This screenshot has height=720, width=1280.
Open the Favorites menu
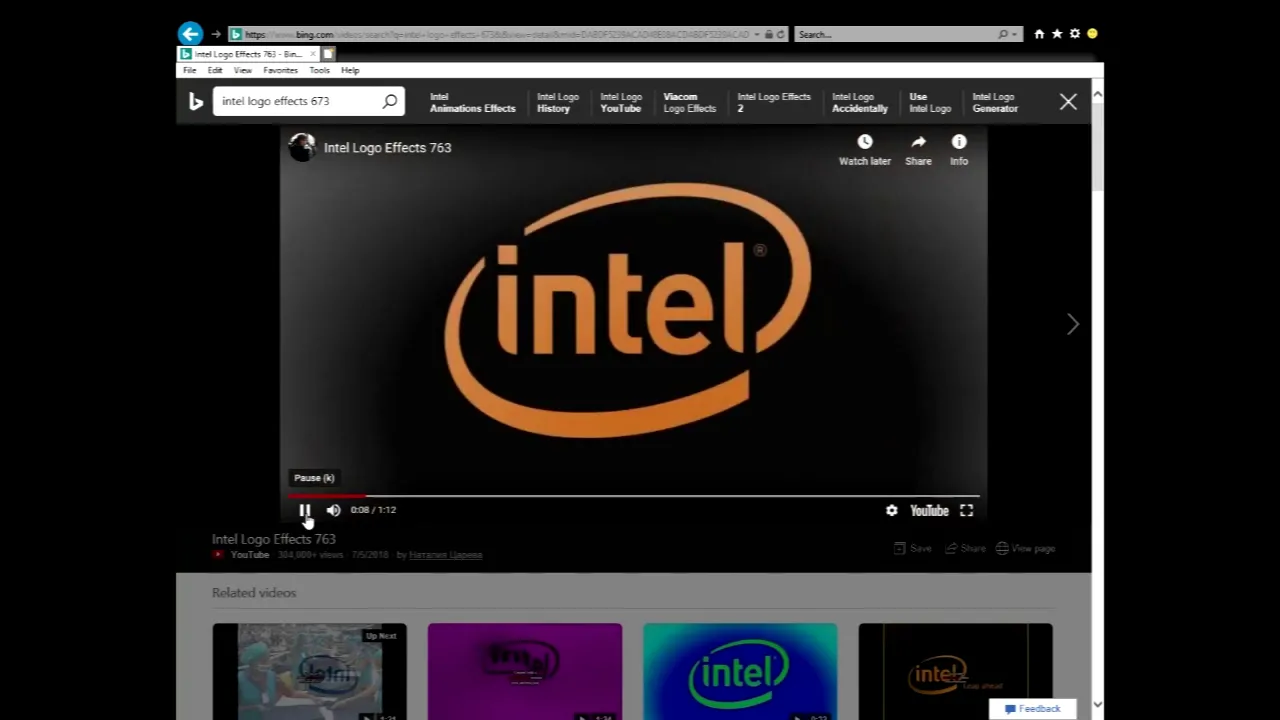click(x=280, y=70)
